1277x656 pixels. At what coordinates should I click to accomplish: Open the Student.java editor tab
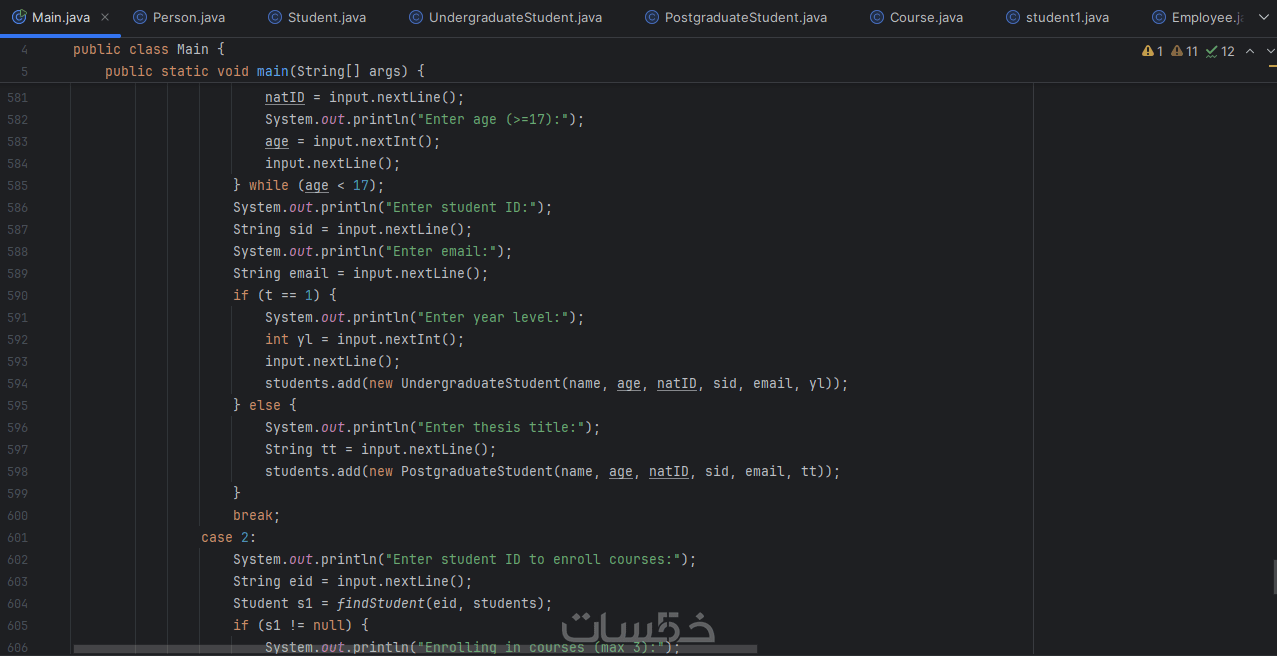pyautogui.click(x=316, y=17)
